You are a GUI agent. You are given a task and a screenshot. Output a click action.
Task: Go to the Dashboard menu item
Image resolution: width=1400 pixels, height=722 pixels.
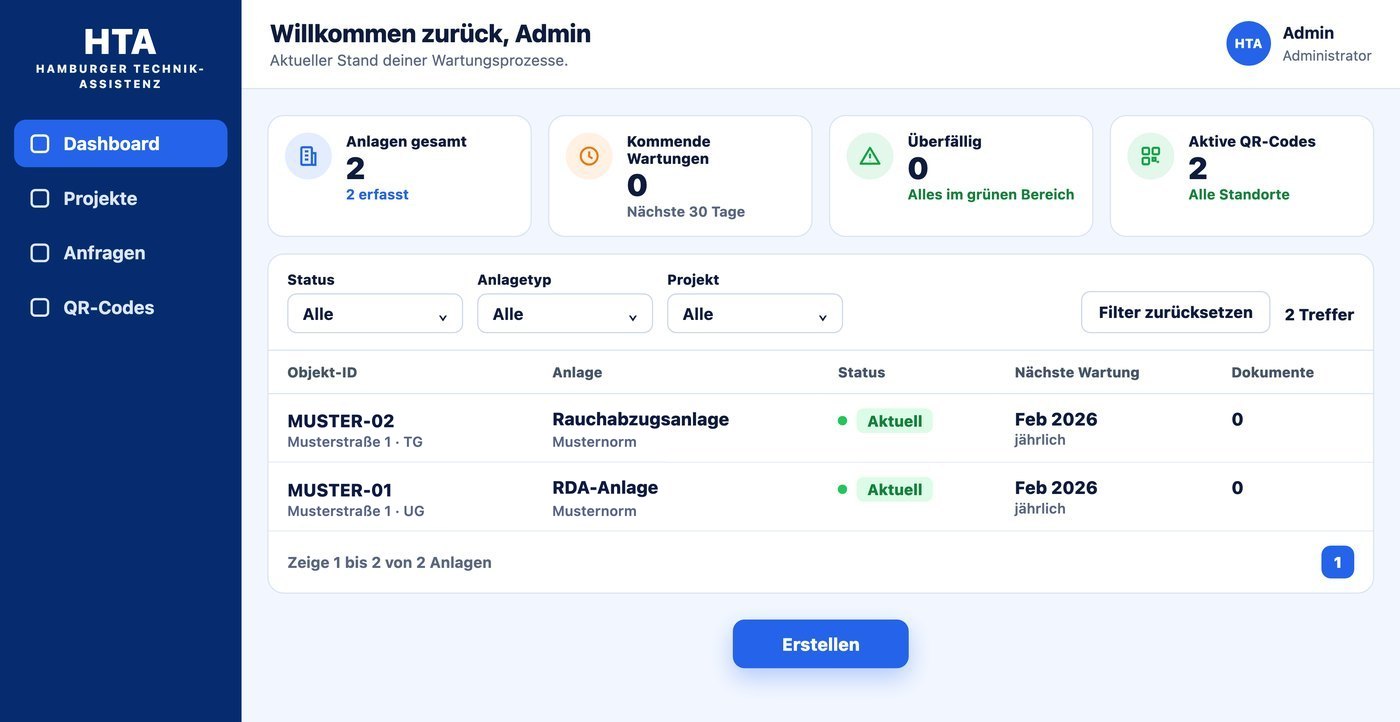click(120, 144)
